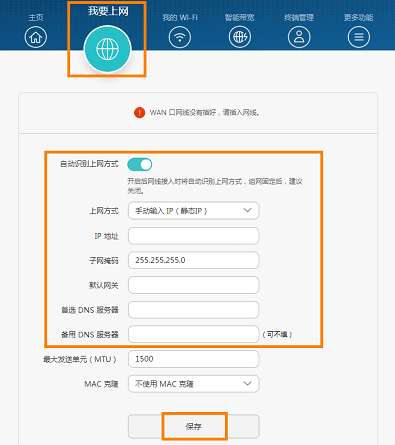395x445 pixels.
Task: Open the 智能带宽 icon
Action: [240, 37]
